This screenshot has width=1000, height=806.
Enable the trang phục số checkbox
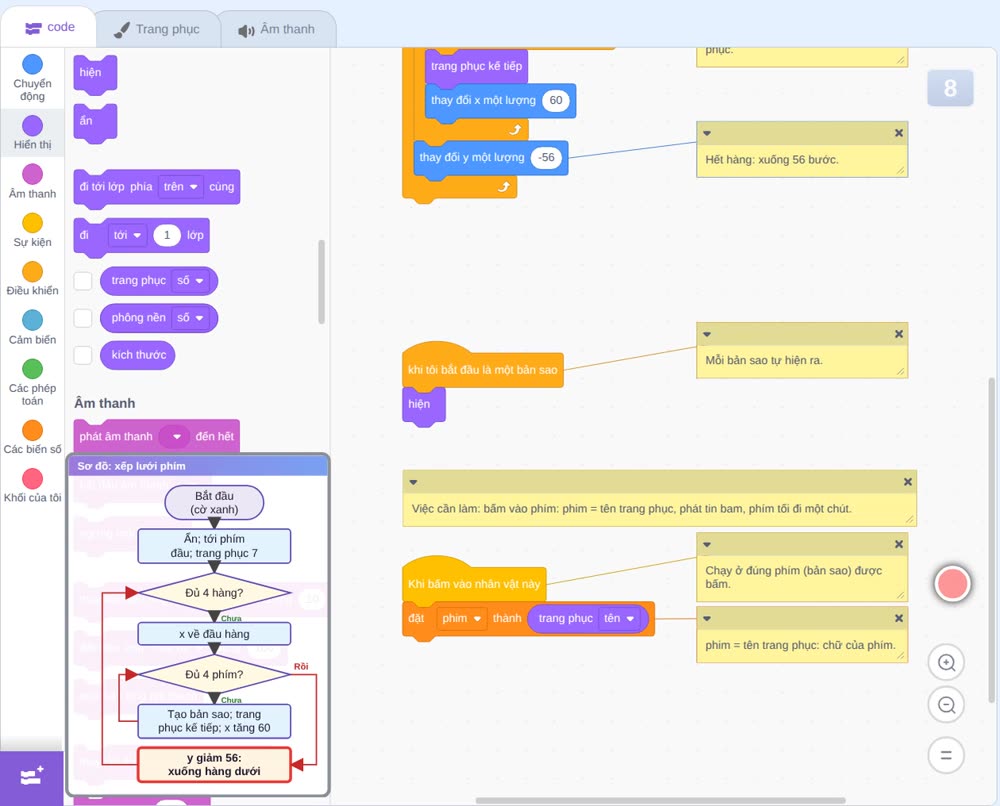[83, 281]
